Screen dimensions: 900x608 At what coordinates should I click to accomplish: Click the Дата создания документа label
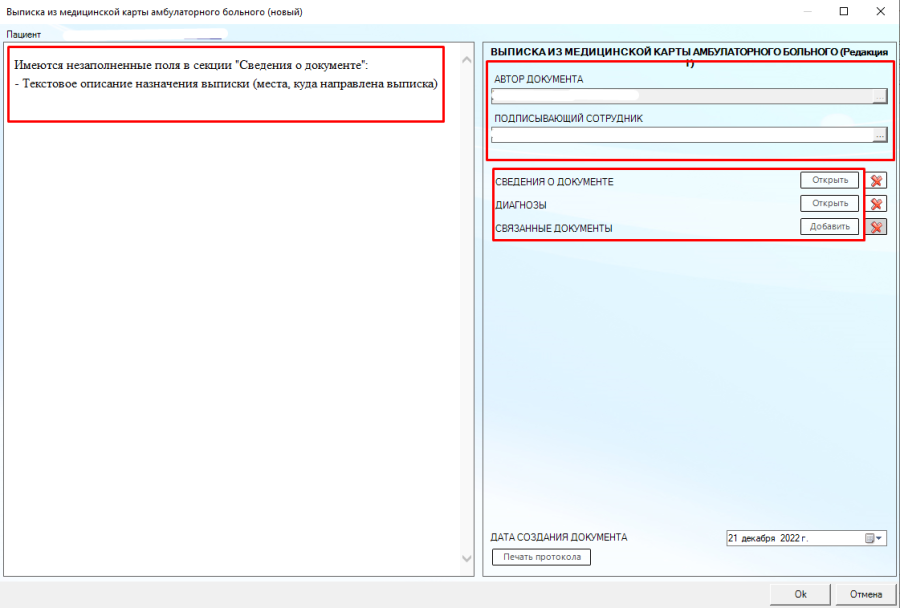point(558,537)
